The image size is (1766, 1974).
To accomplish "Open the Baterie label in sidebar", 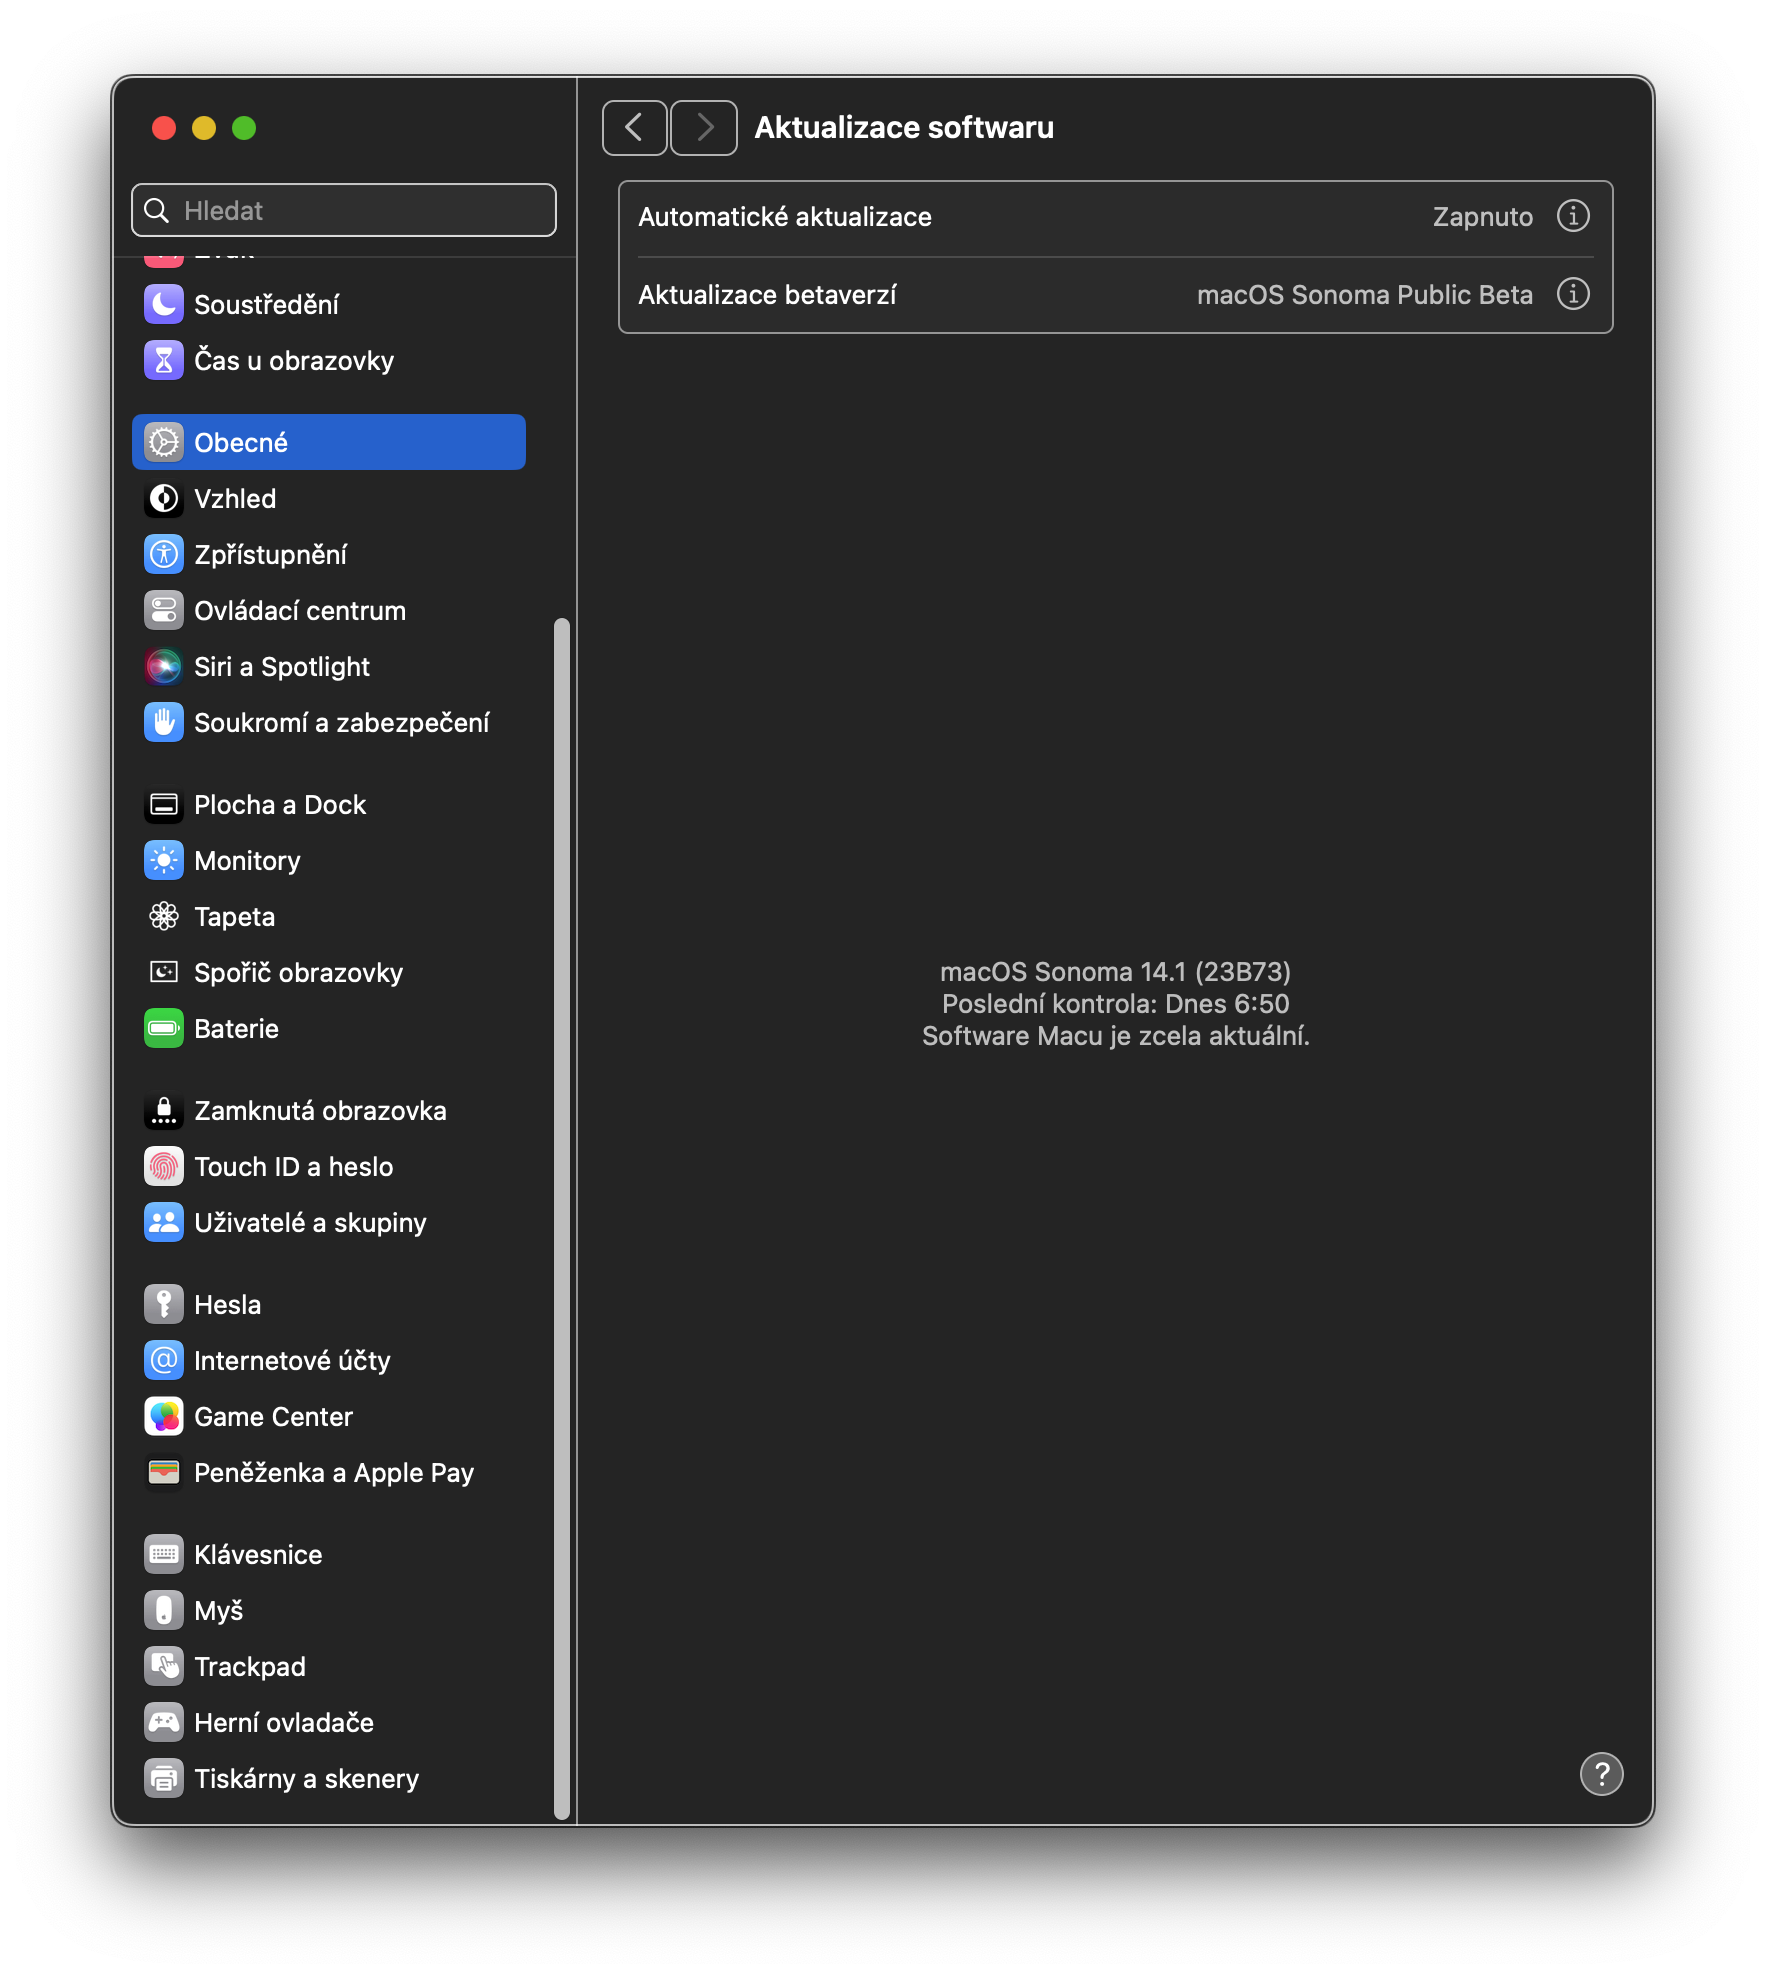I will pos(236,1028).
